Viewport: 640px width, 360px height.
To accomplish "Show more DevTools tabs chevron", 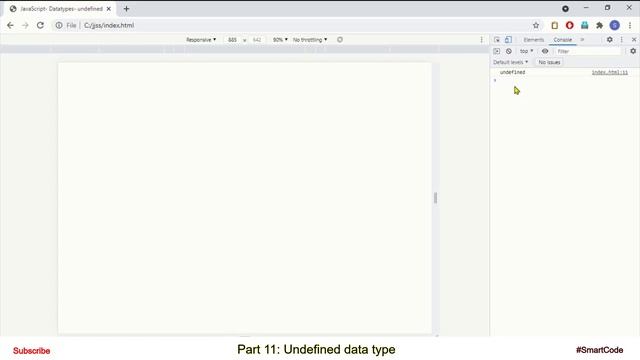I will click(x=582, y=40).
